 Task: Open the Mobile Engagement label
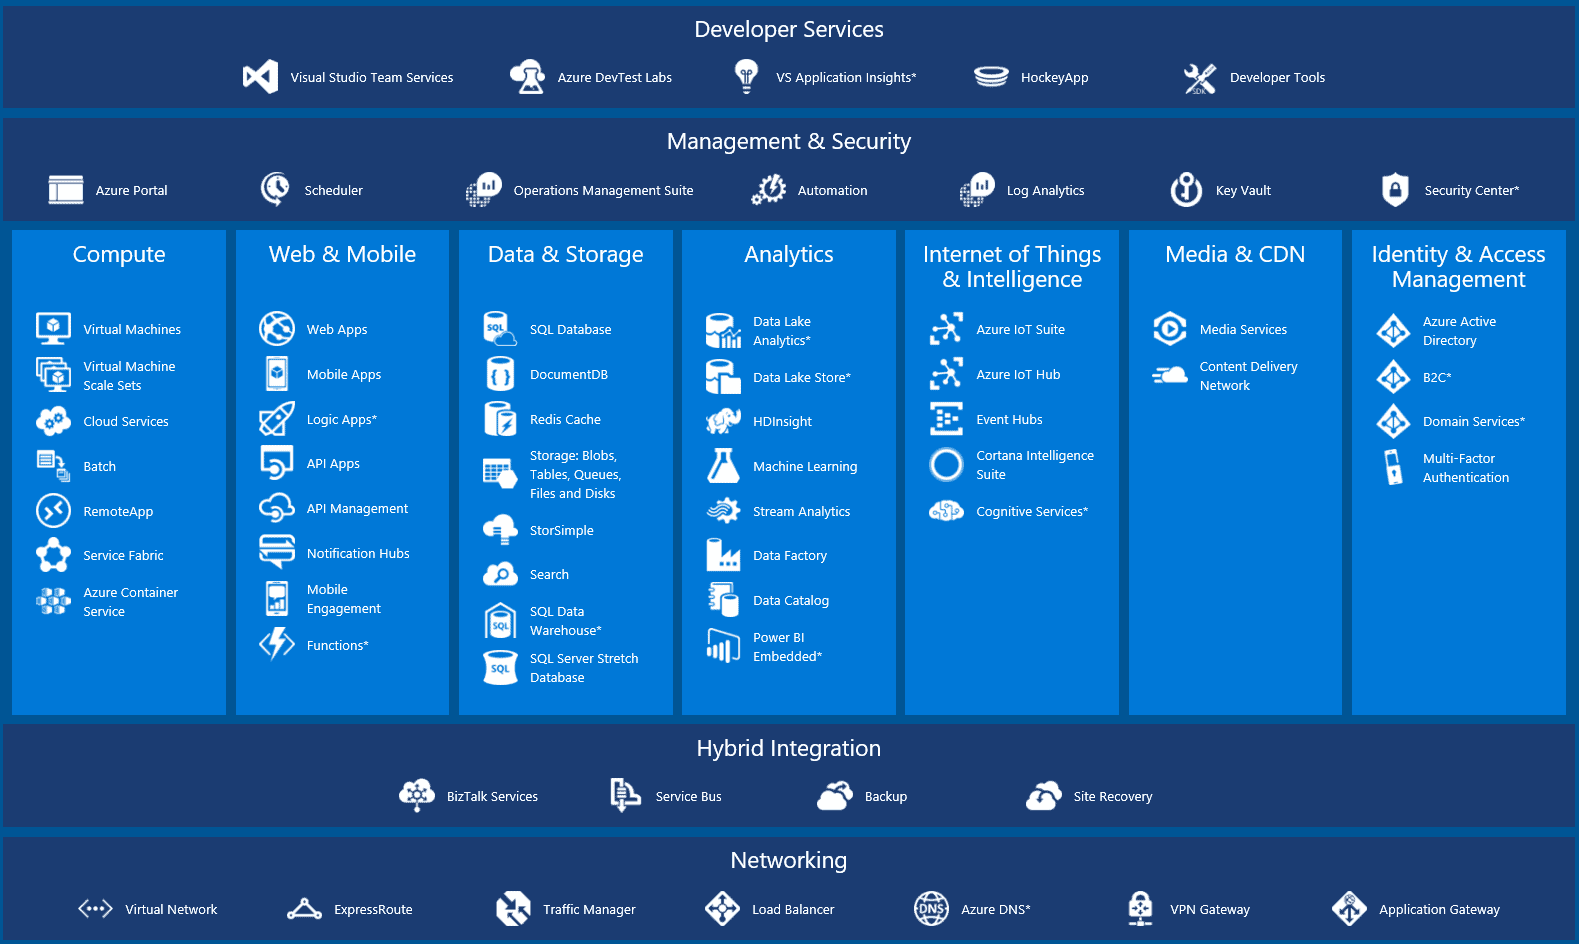point(343,599)
